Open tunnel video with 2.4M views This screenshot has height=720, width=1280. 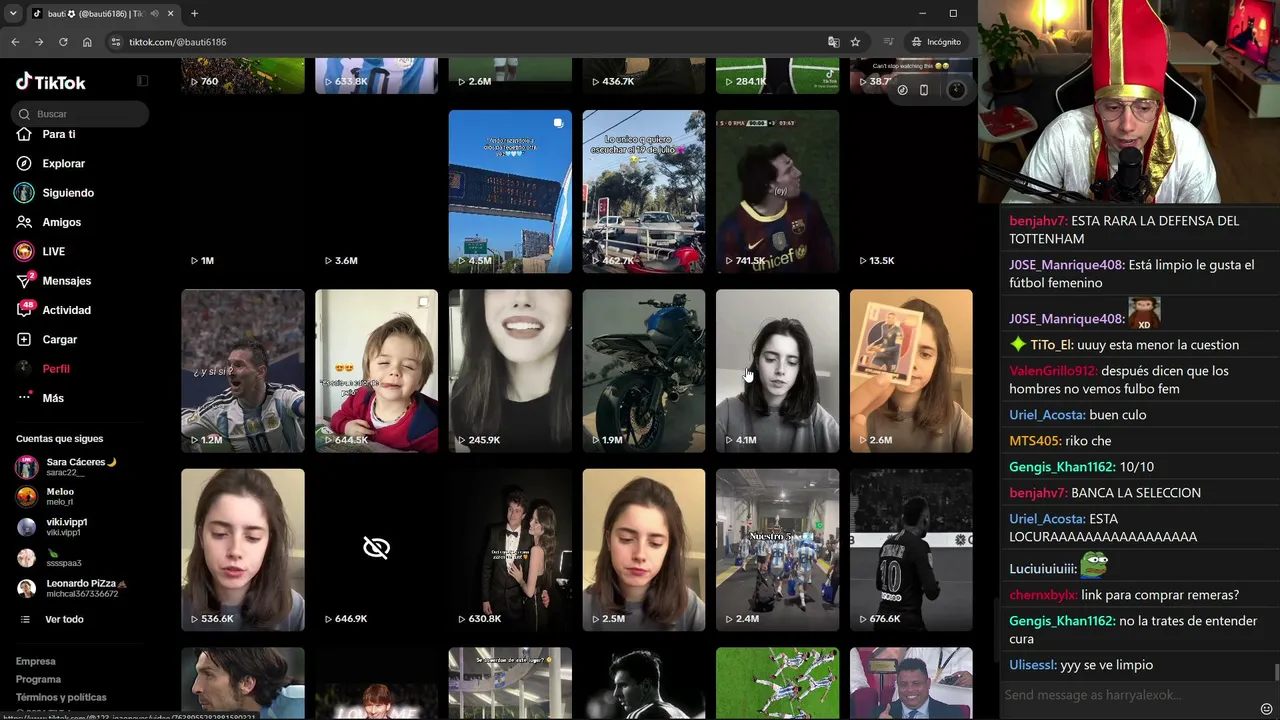(778, 550)
